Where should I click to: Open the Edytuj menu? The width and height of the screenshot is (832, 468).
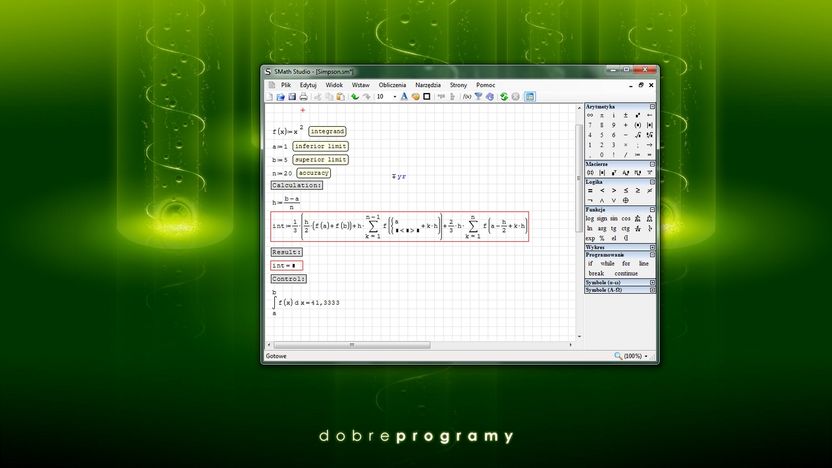click(308, 85)
